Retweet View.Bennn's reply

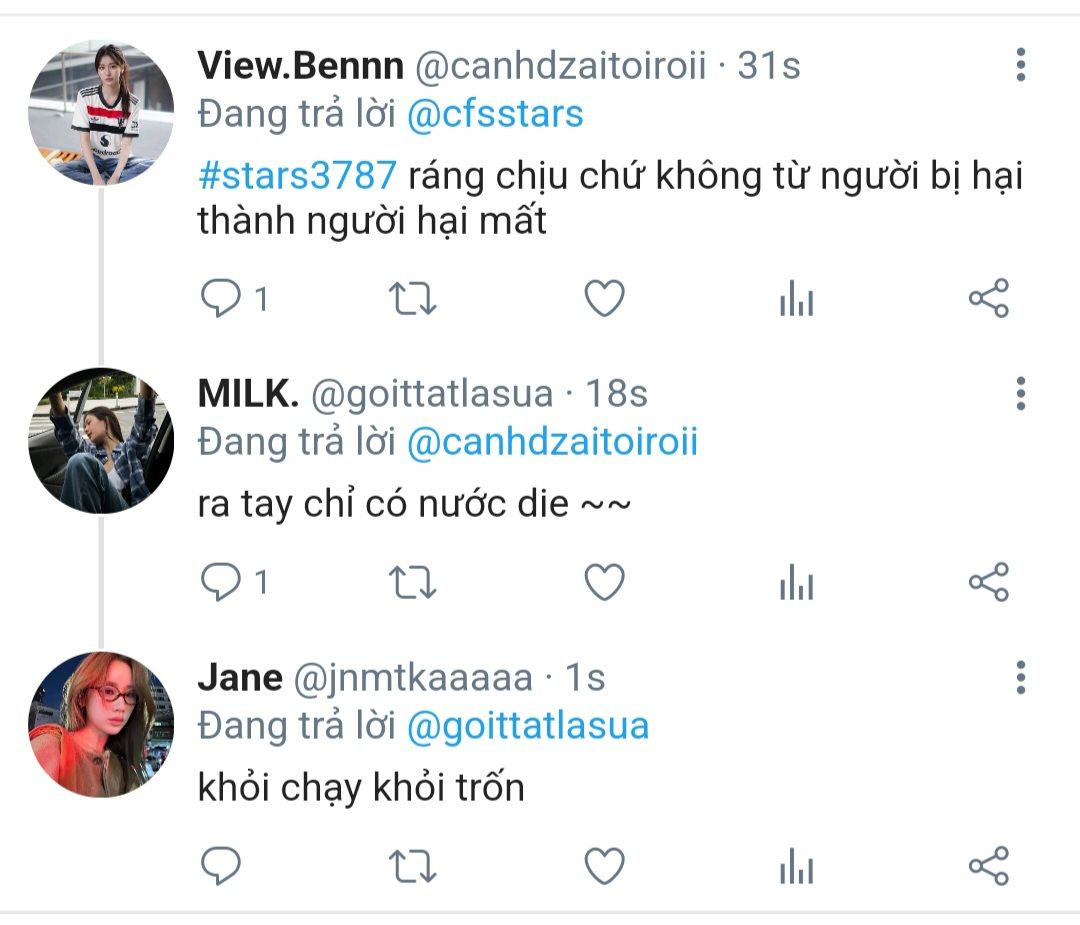pos(411,299)
